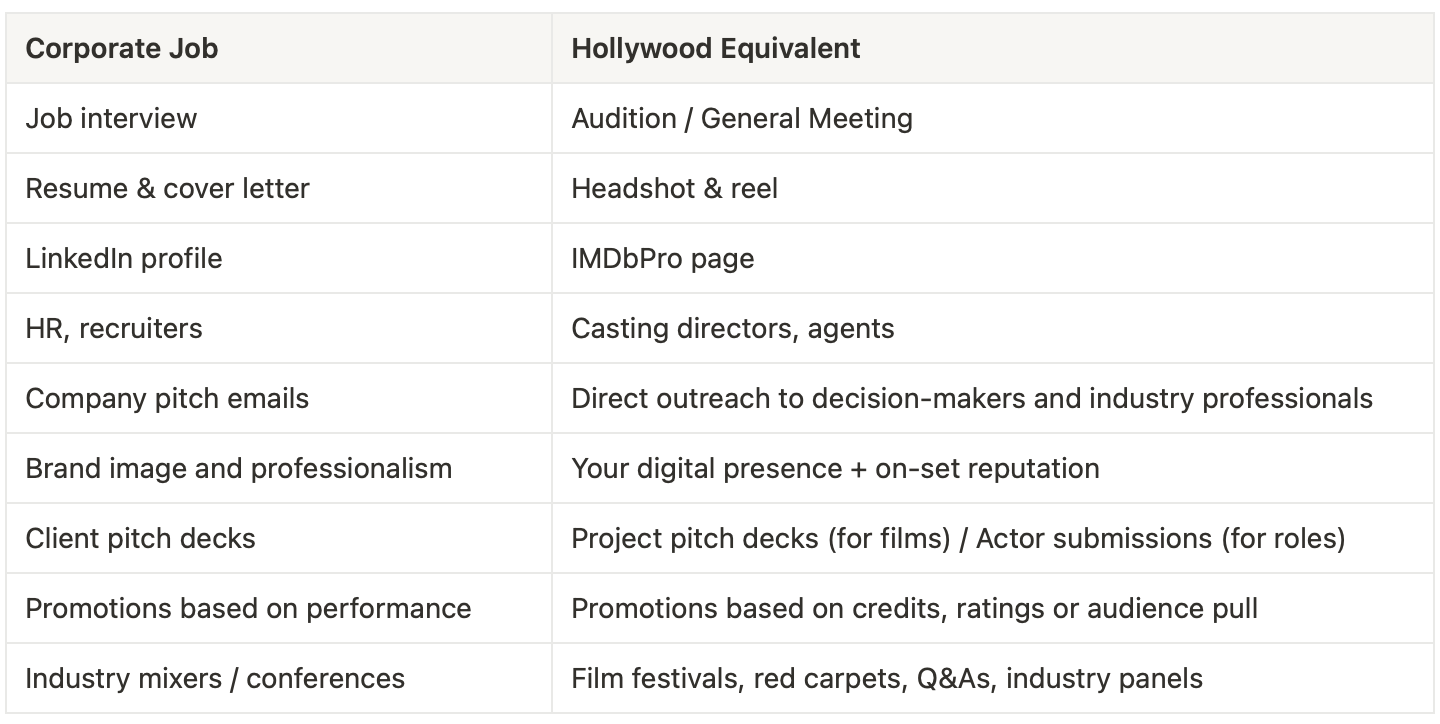
Task: Click the "Audition / General Meeting" cell
Action: 742,118
